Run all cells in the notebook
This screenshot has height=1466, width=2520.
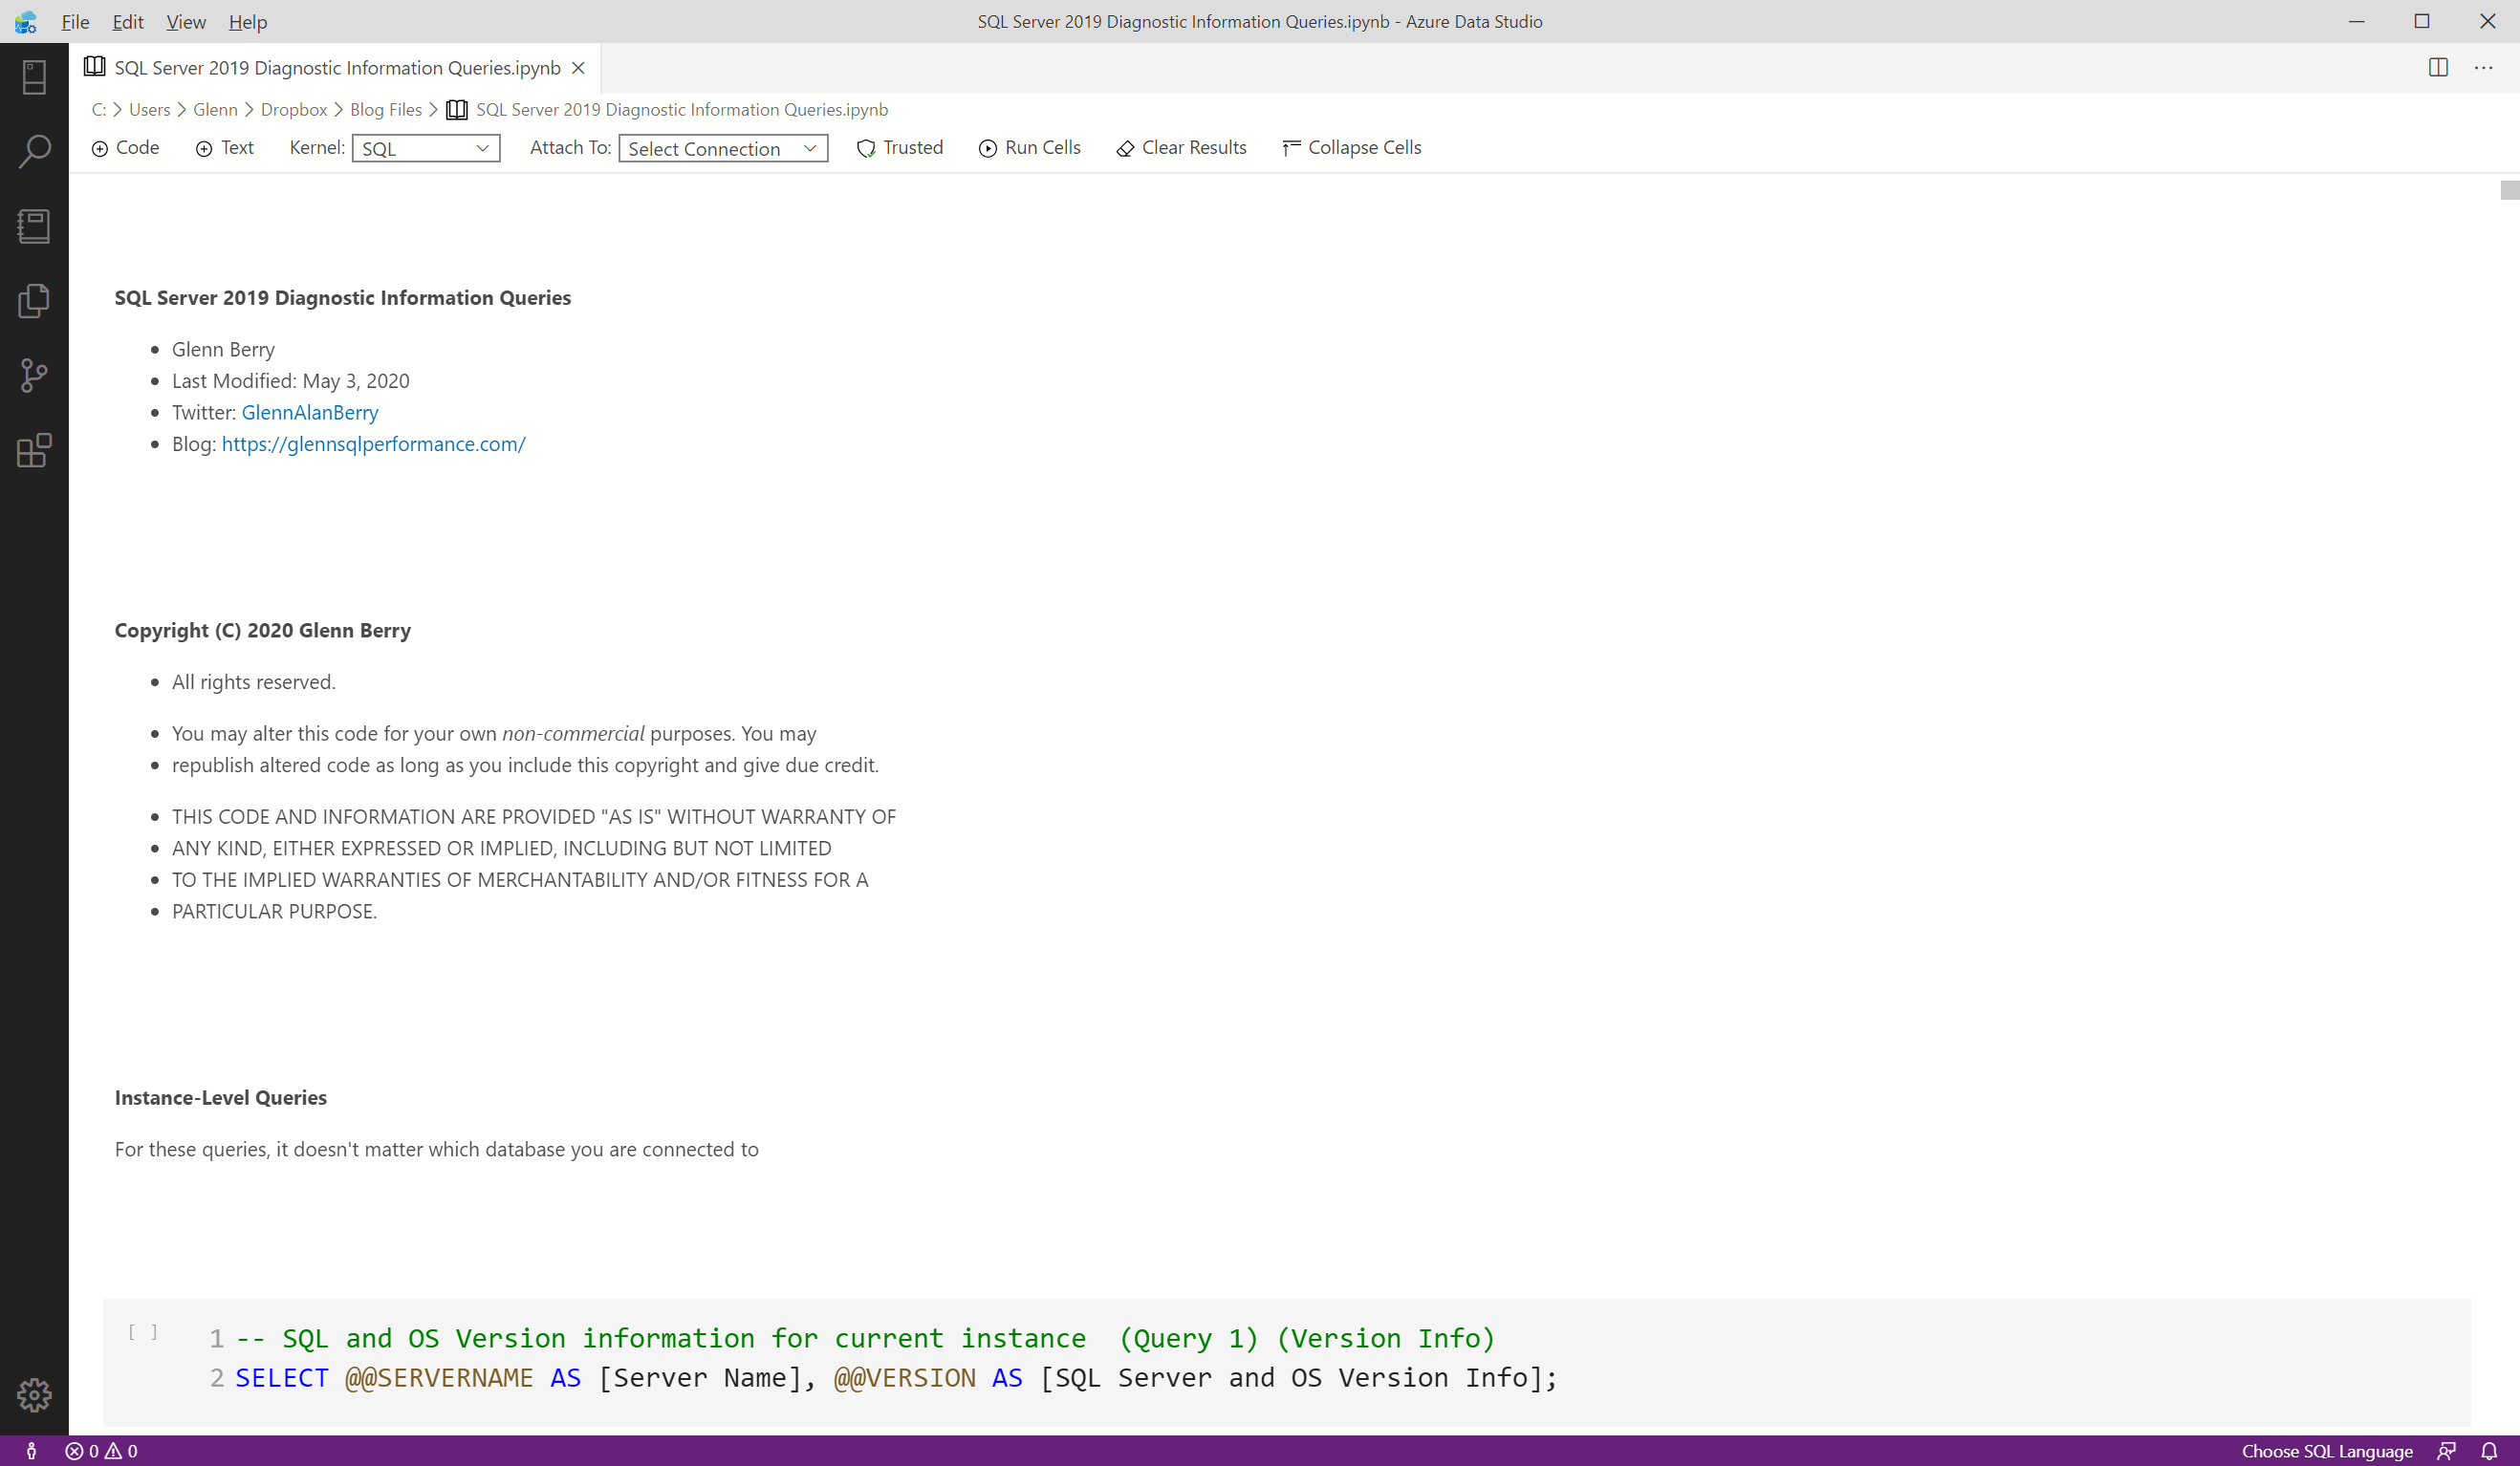click(x=1030, y=148)
